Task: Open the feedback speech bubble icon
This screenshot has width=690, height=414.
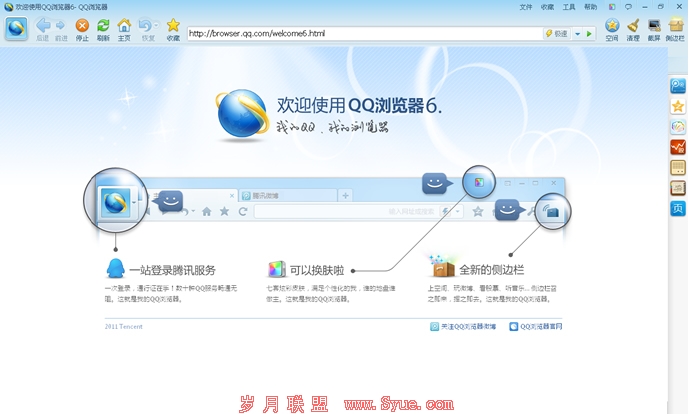Action: (x=628, y=7)
